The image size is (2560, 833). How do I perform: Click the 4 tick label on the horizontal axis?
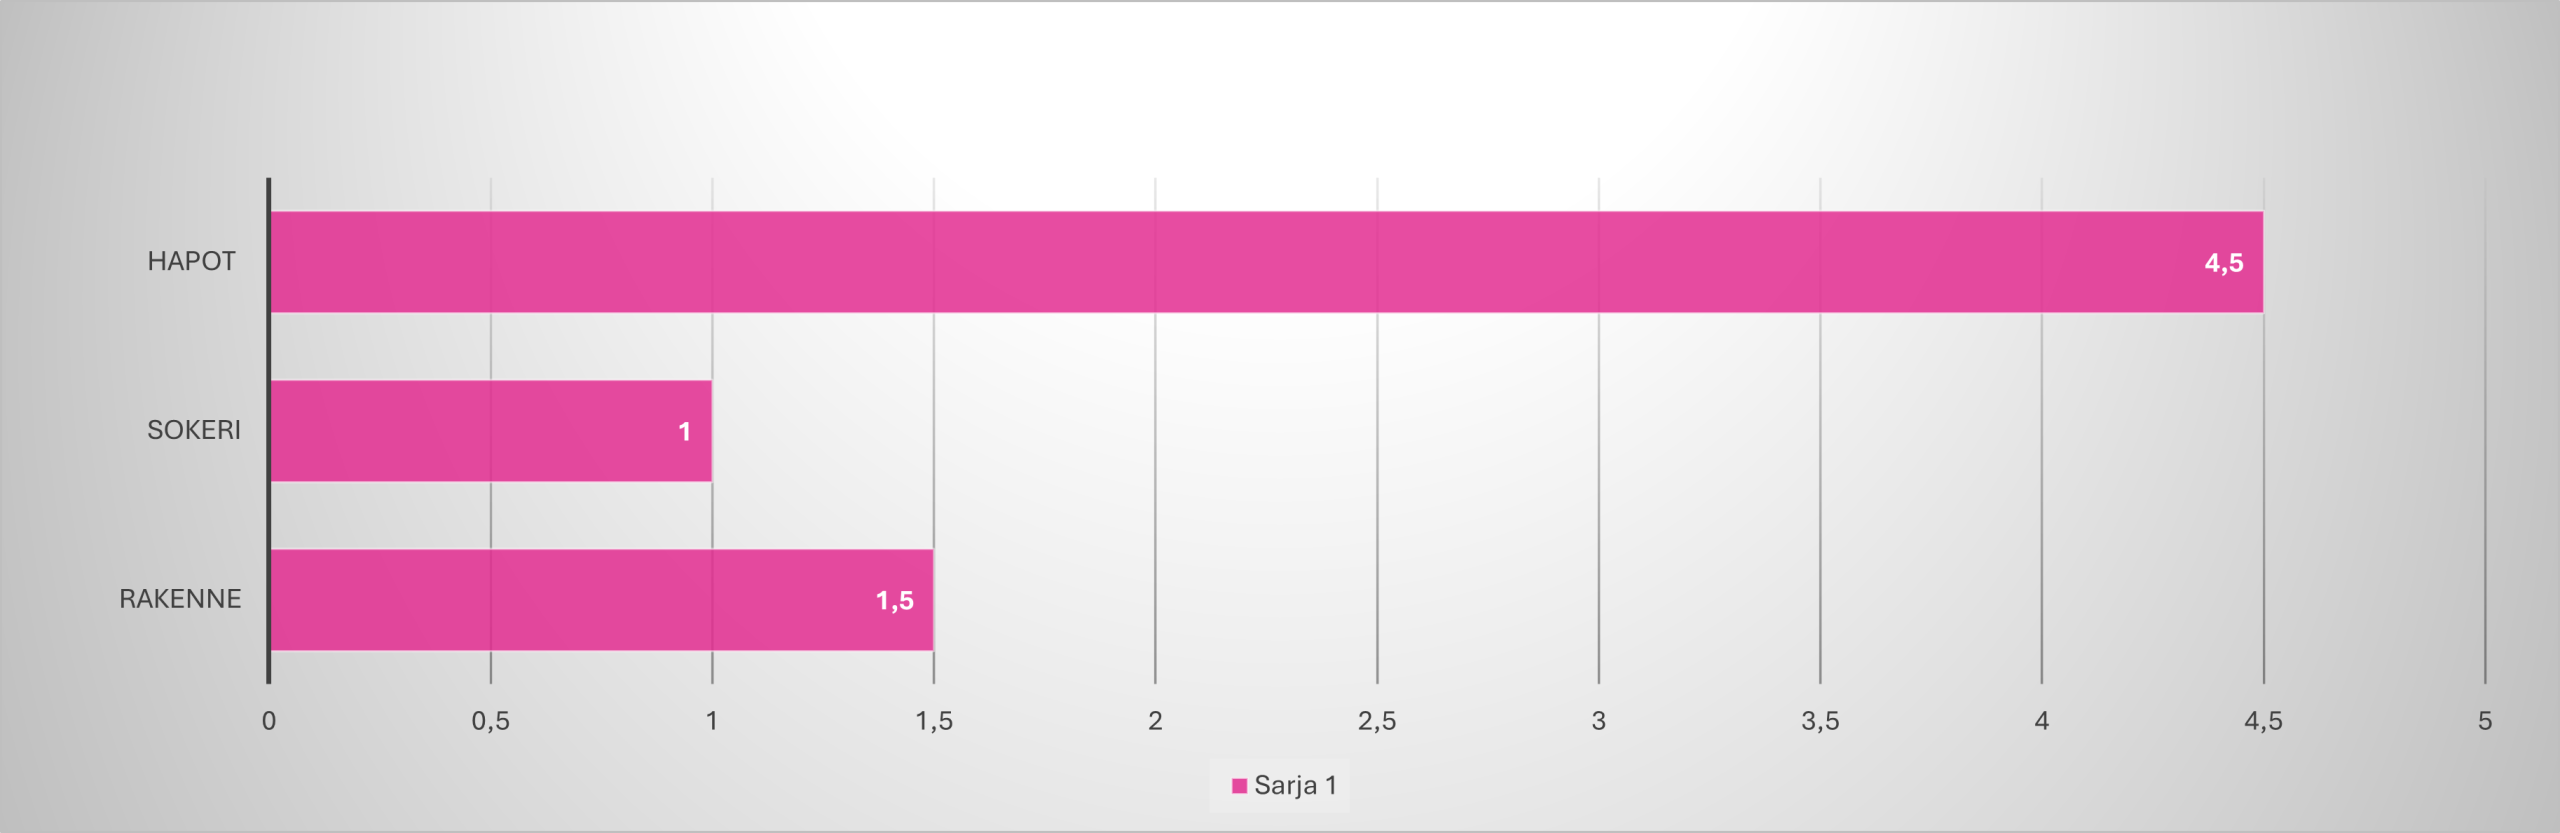2042,721
